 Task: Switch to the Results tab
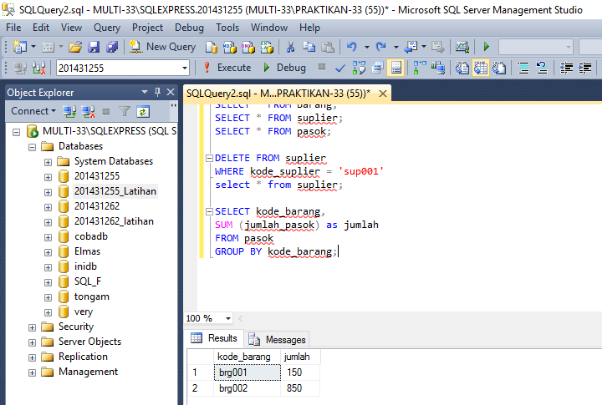coord(214,338)
